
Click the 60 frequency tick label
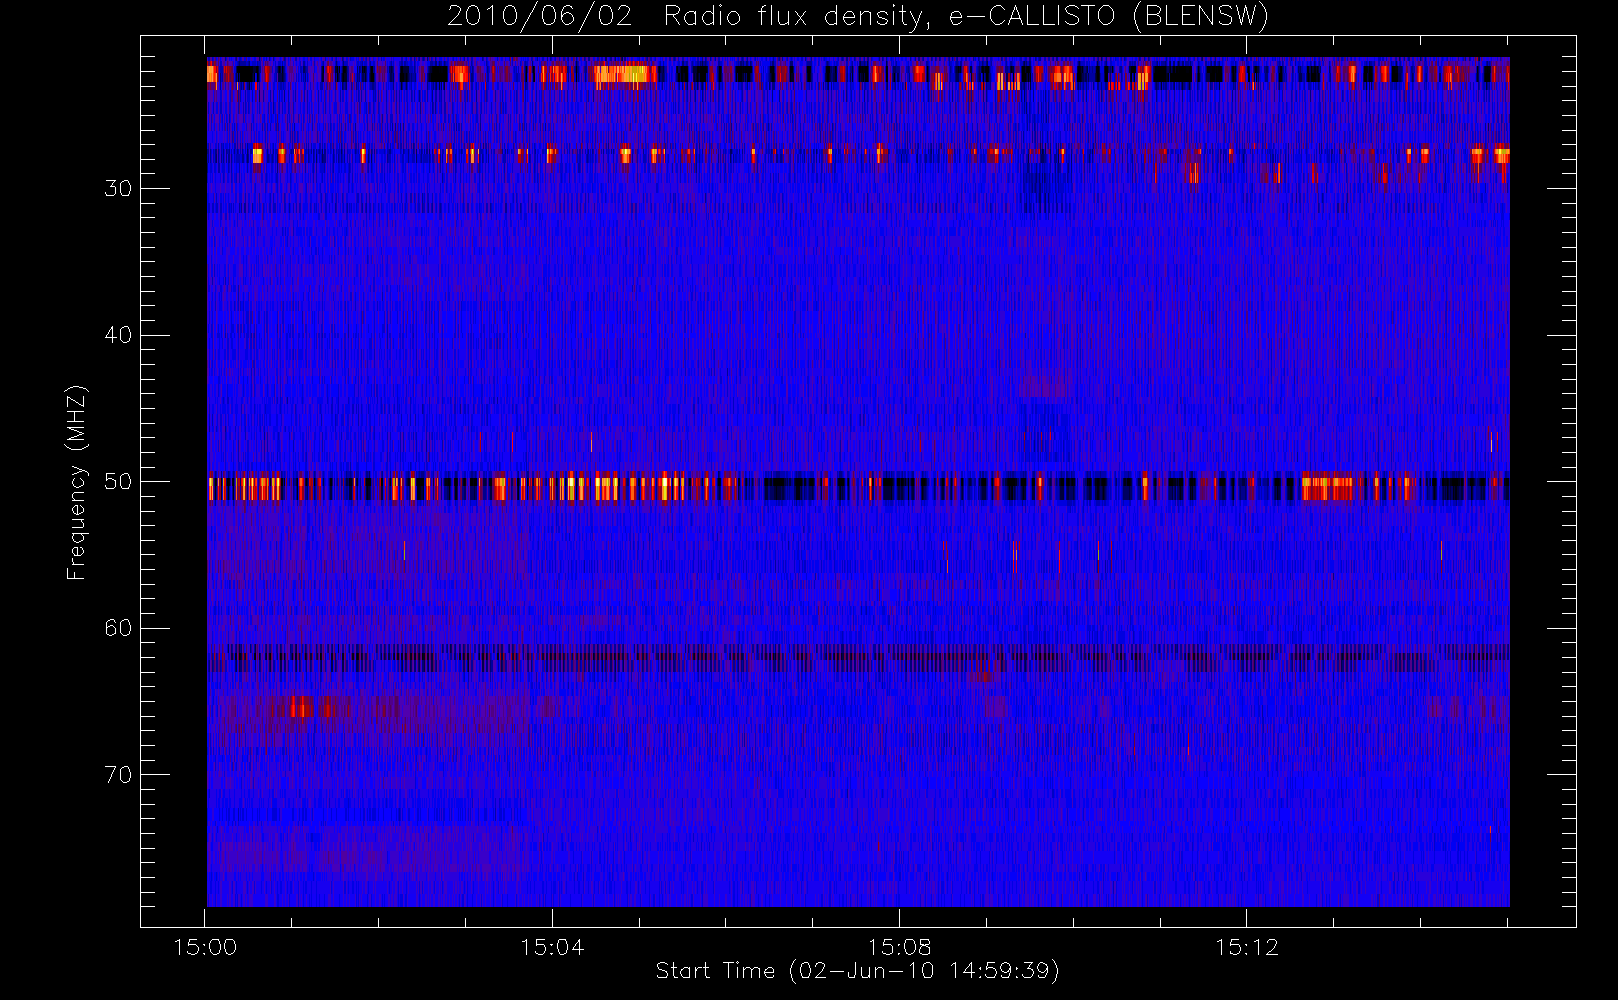point(118,628)
